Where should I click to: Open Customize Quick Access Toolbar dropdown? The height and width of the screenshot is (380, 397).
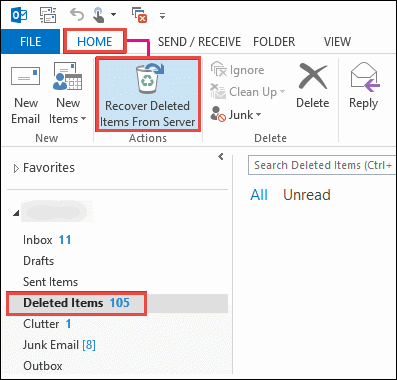click(x=162, y=15)
